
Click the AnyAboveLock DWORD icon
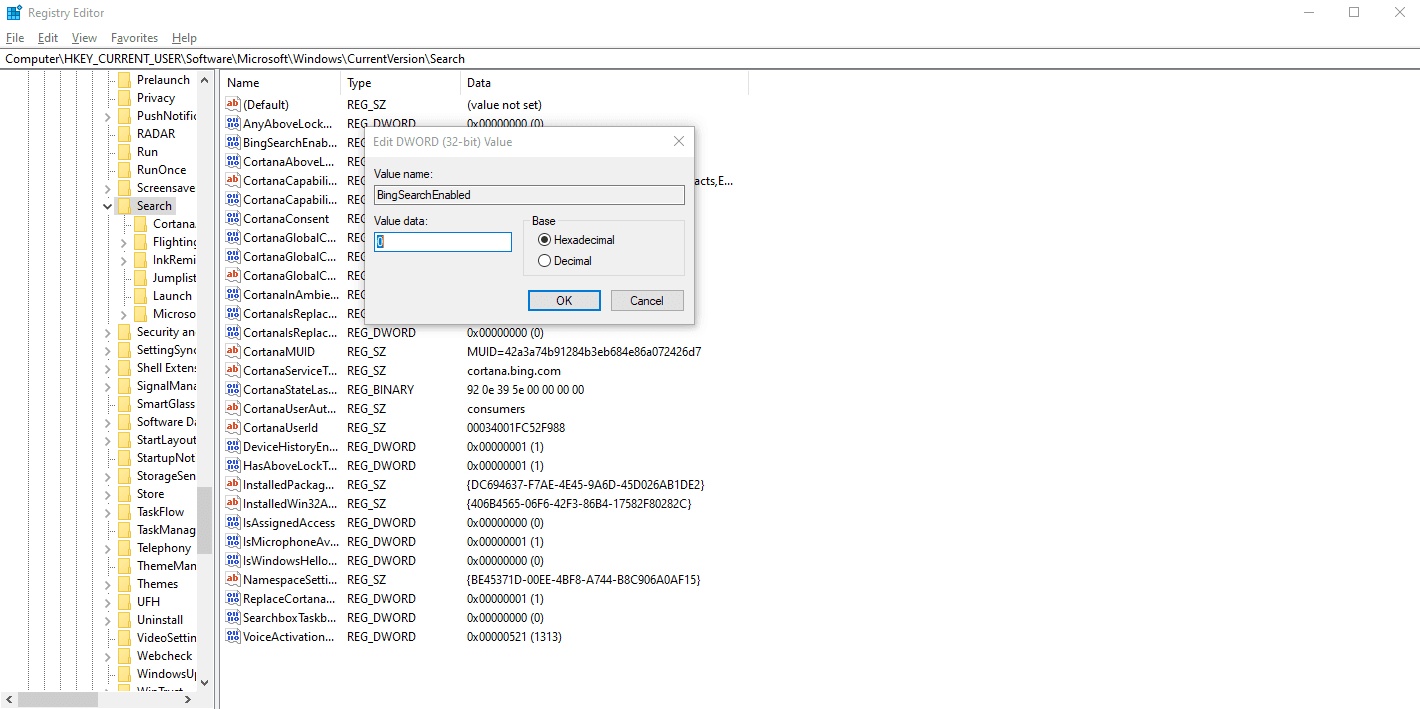[231, 123]
